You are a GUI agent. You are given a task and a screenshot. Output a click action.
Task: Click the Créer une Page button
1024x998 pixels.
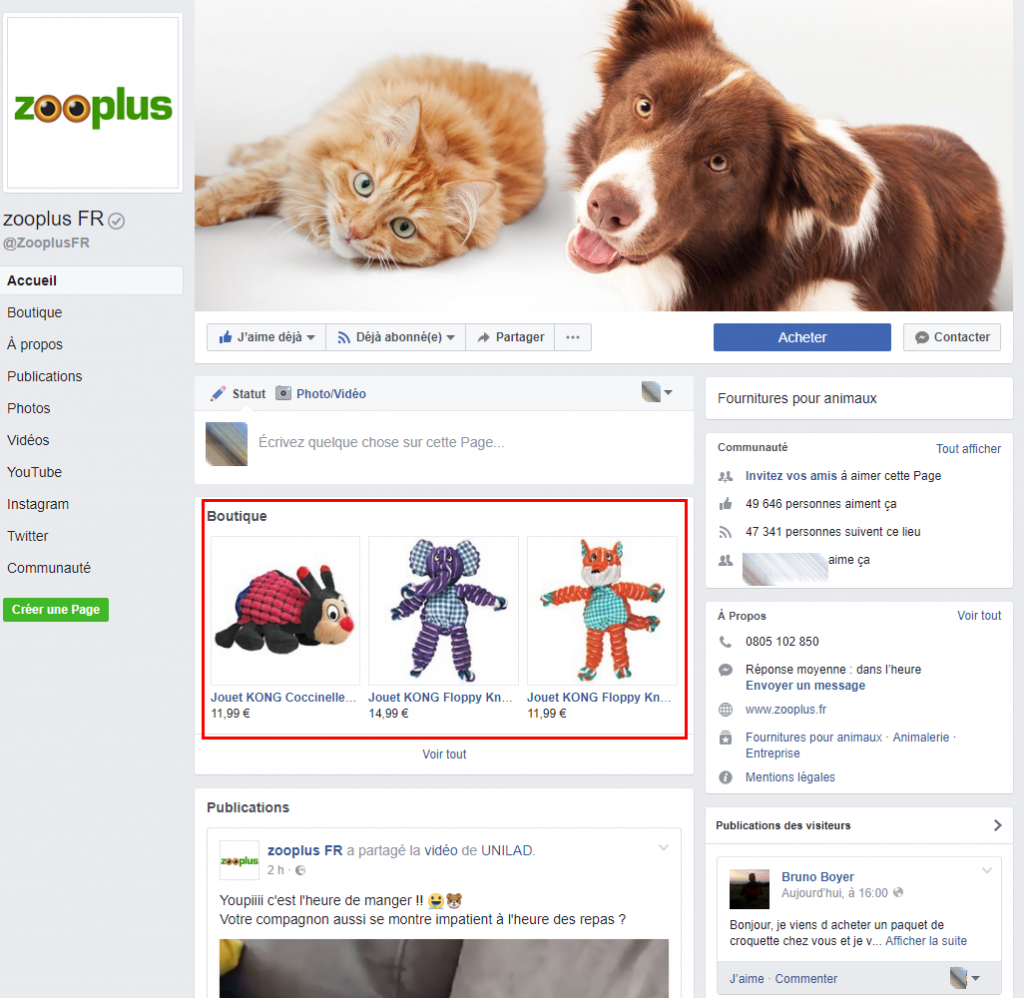(56, 610)
